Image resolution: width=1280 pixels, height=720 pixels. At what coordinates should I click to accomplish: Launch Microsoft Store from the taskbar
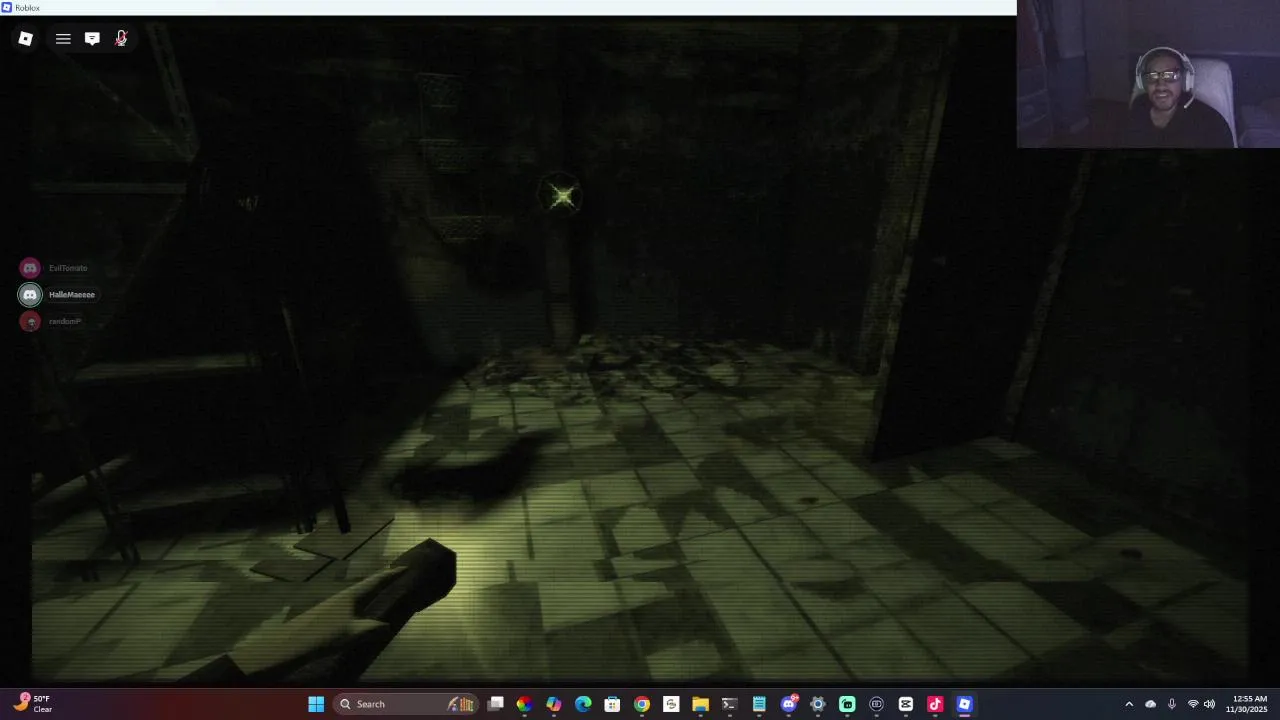pos(612,704)
